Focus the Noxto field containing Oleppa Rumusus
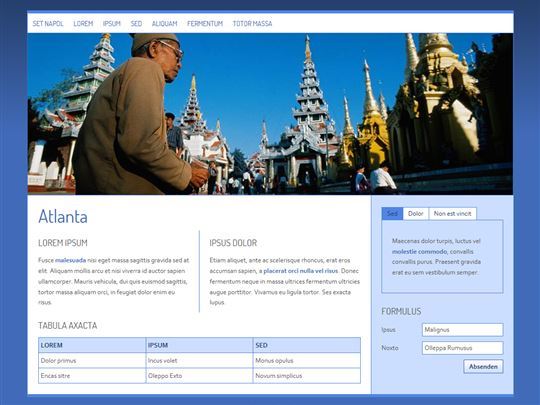This screenshot has height=405, width=540. [463, 348]
